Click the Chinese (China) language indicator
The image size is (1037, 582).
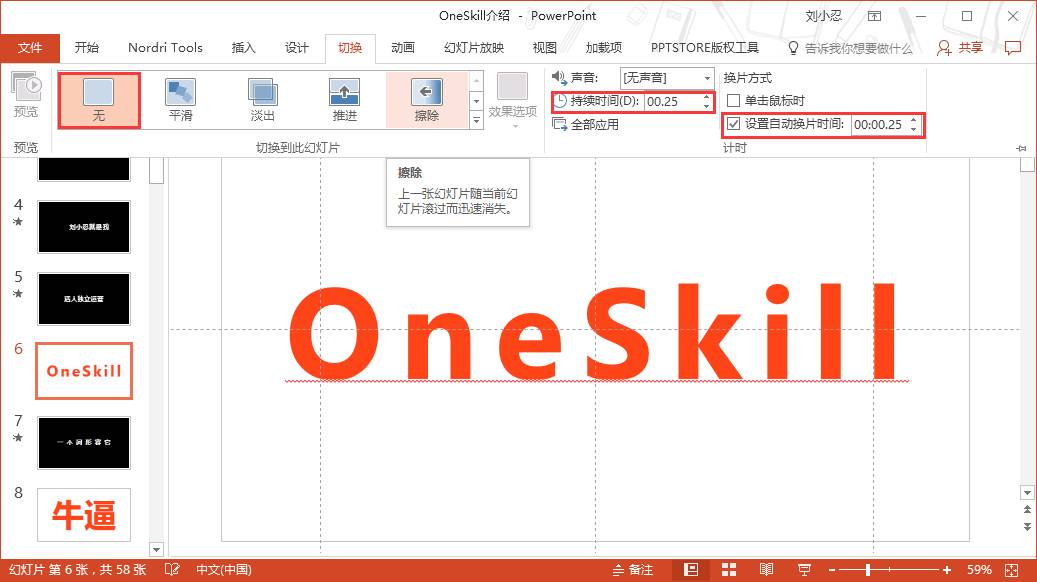tap(224, 569)
